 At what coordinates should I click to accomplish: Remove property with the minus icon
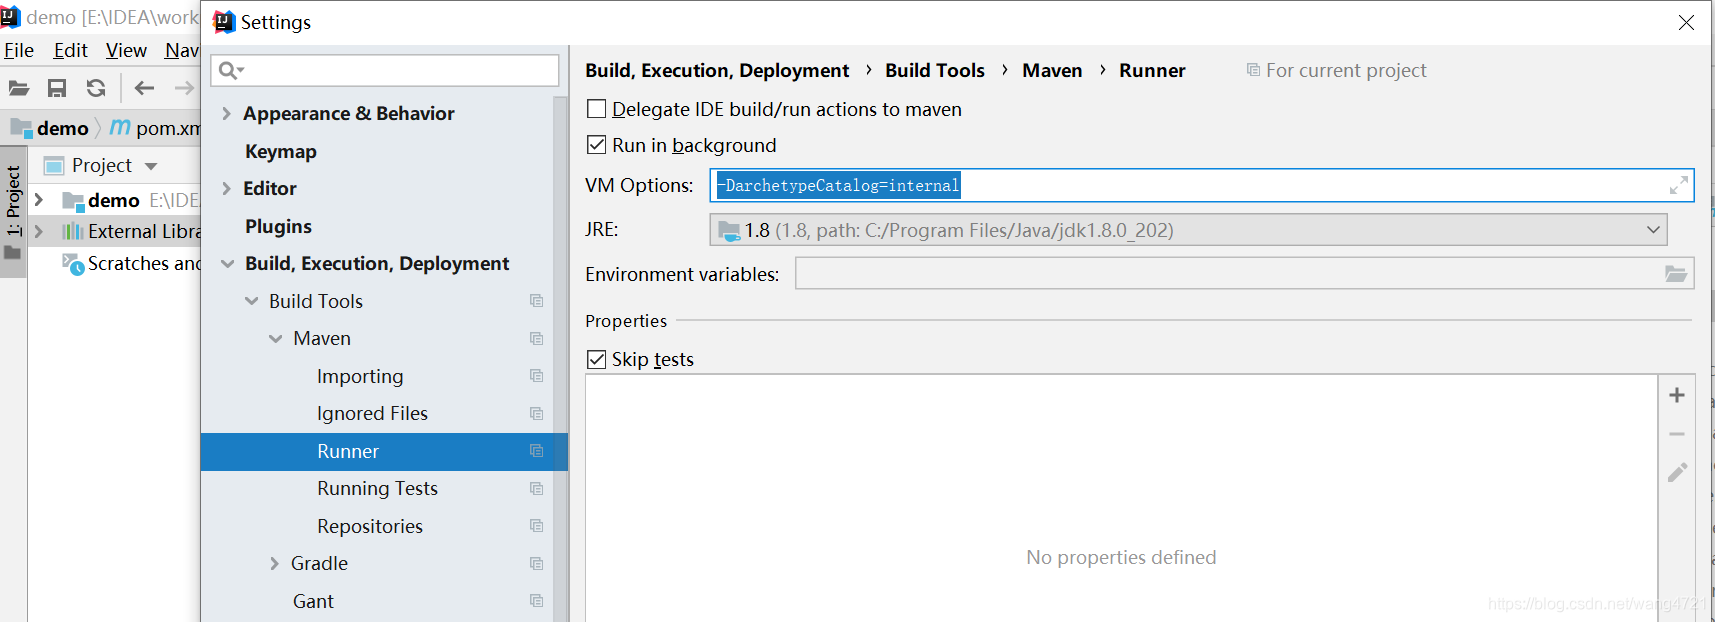1677,434
